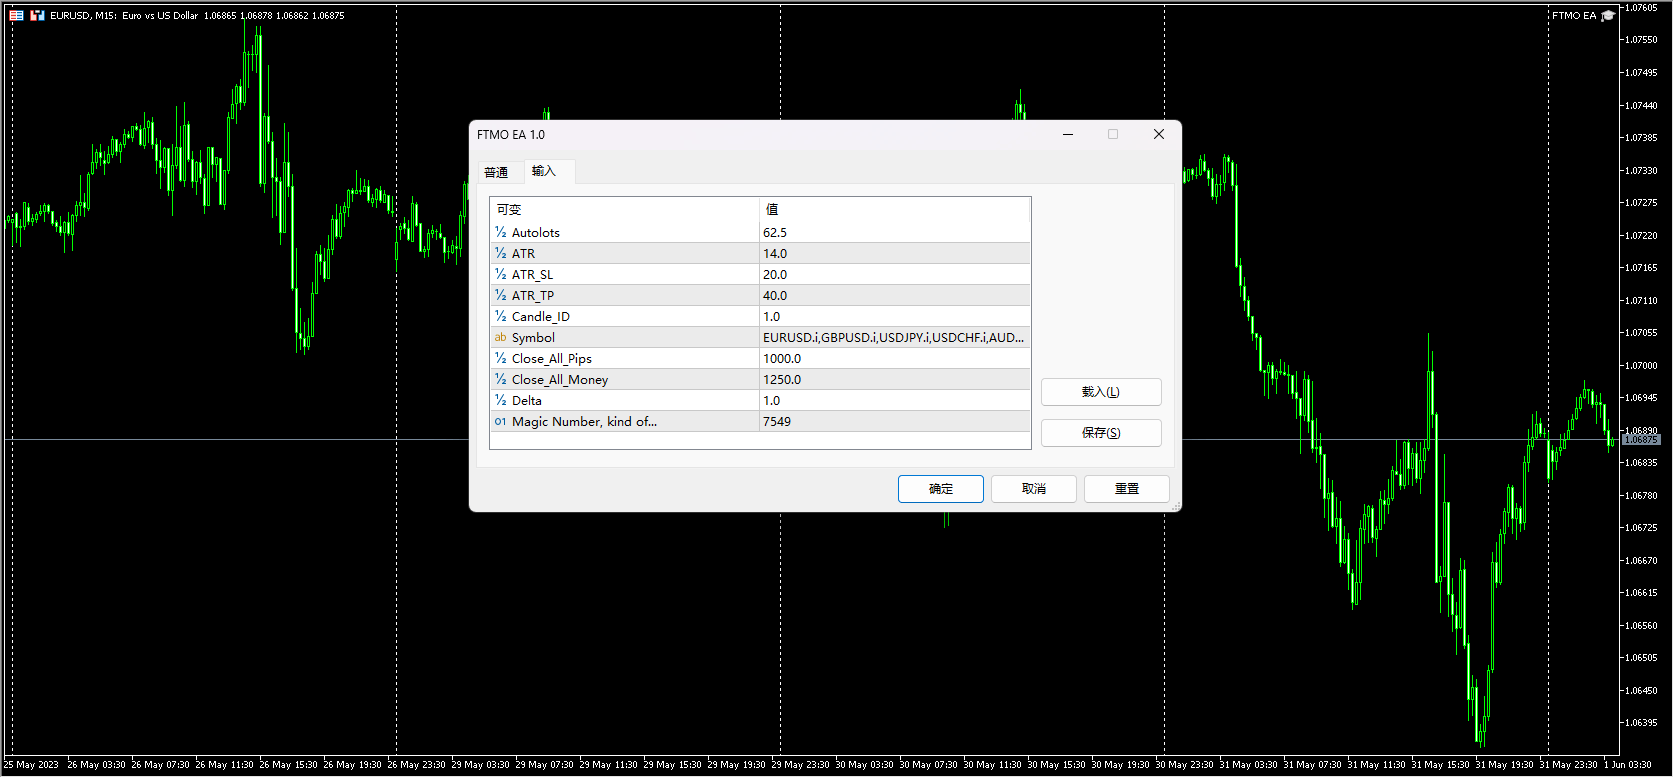Edit the Close_All_Money value 1250.0

[x=895, y=379]
